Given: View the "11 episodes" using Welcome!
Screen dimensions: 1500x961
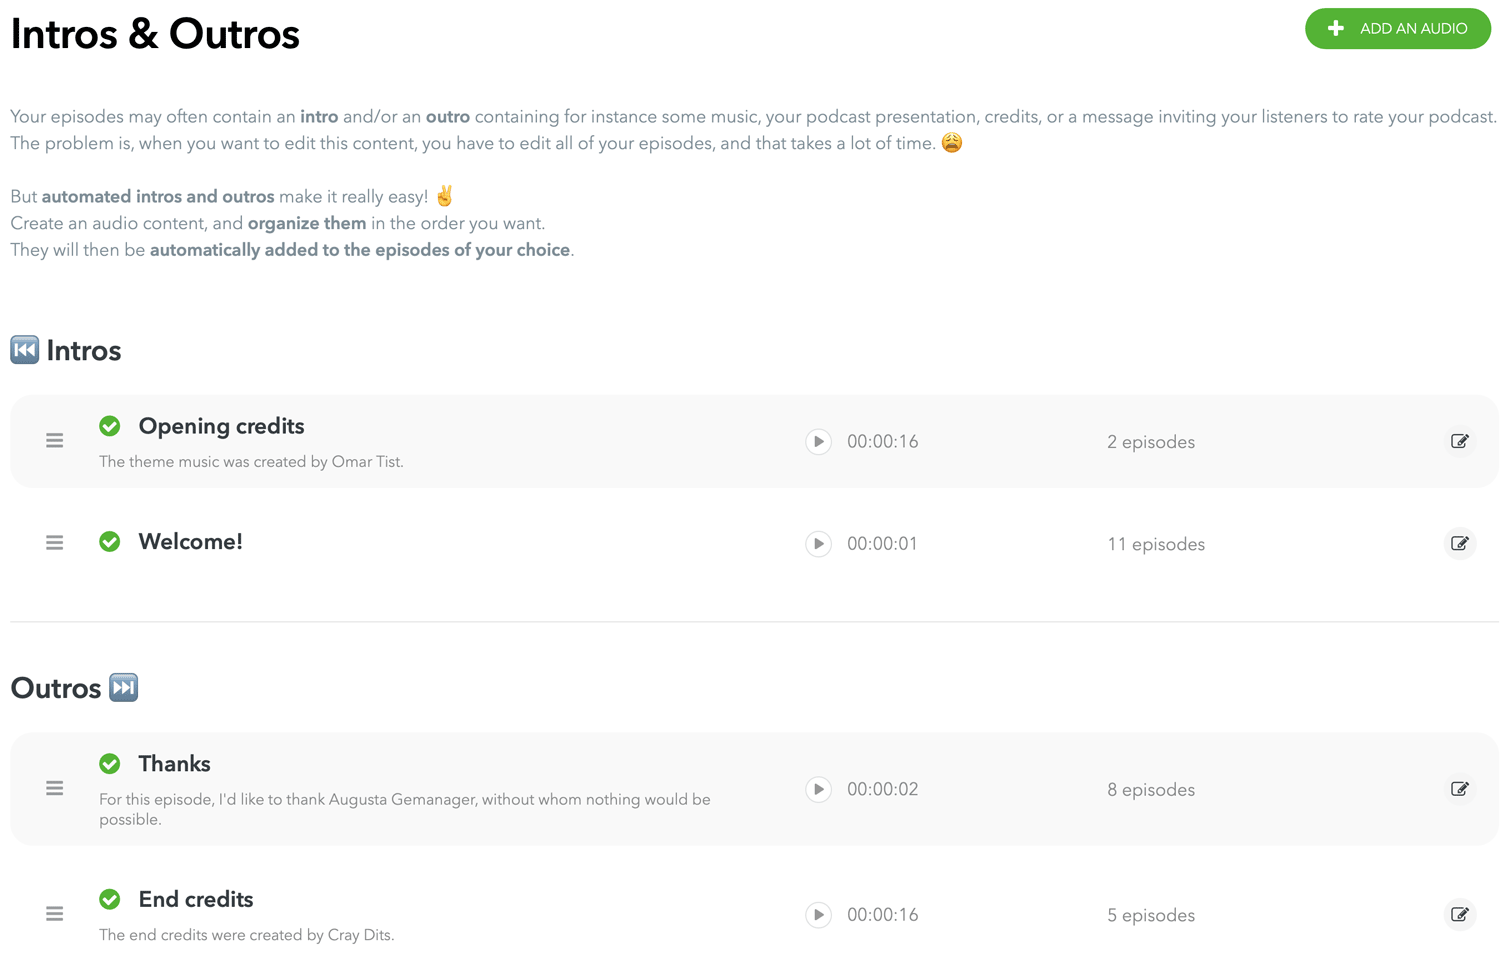Looking at the screenshot, I should (x=1155, y=543).
